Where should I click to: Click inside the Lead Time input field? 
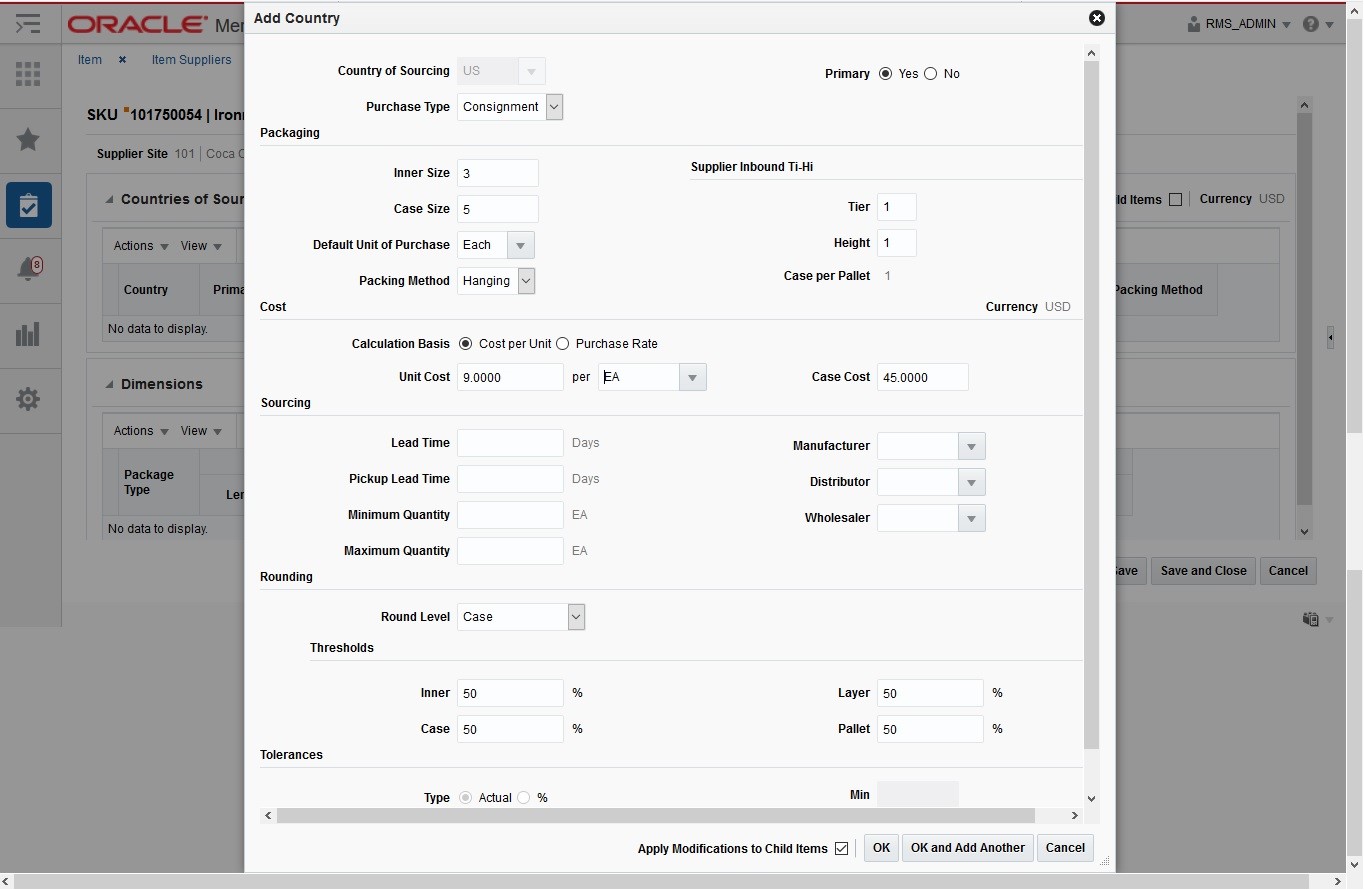point(510,443)
